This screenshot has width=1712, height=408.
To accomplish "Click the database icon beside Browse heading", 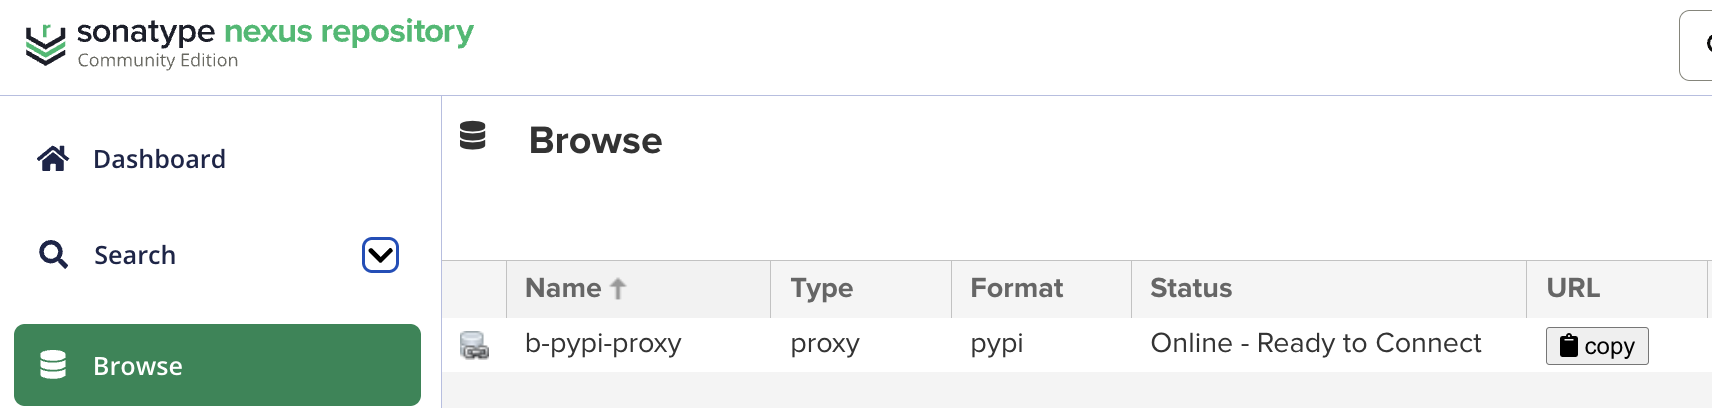I will (x=473, y=135).
